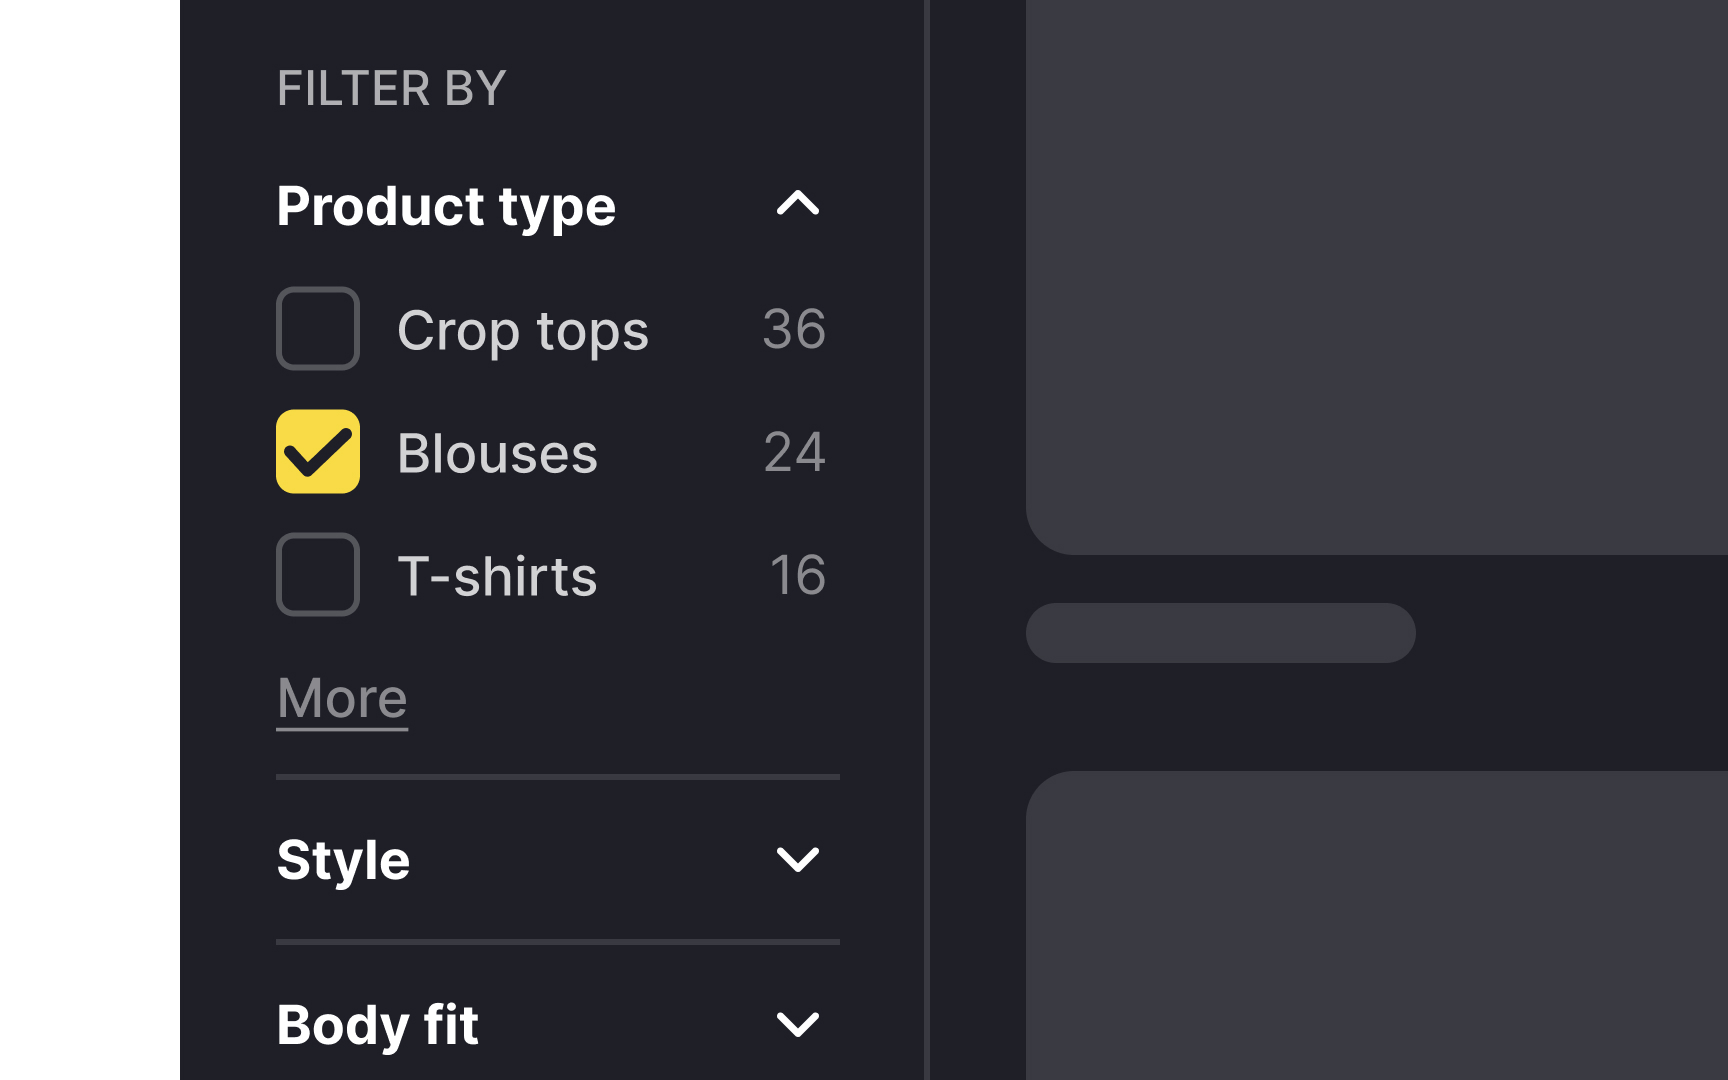Click the Style section chevron icon
The width and height of the screenshot is (1728, 1080).
point(798,860)
